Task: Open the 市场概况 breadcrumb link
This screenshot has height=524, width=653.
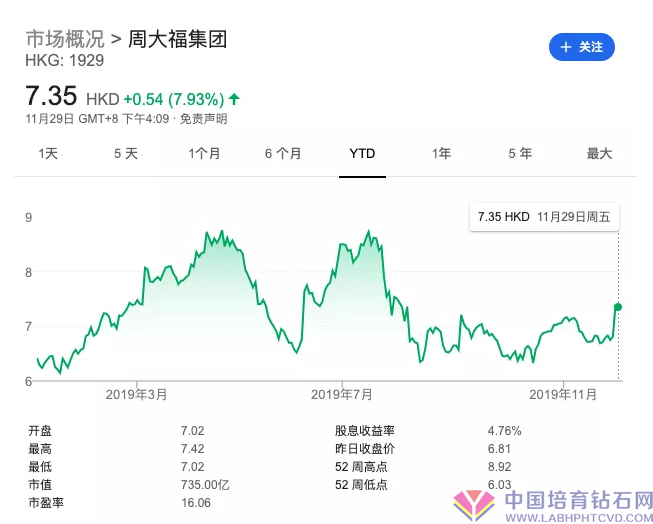Action: (65, 39)
